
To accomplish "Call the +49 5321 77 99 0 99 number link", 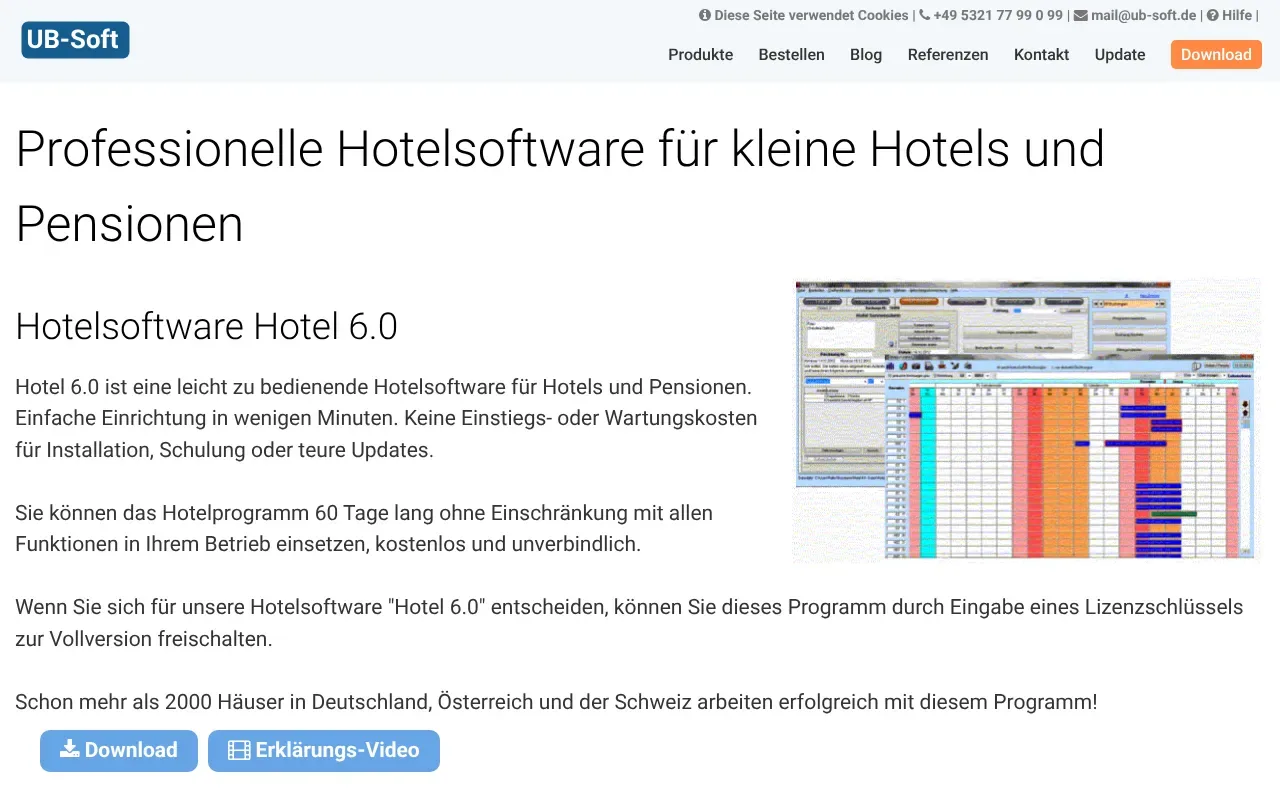I will [x=996, y=15].
